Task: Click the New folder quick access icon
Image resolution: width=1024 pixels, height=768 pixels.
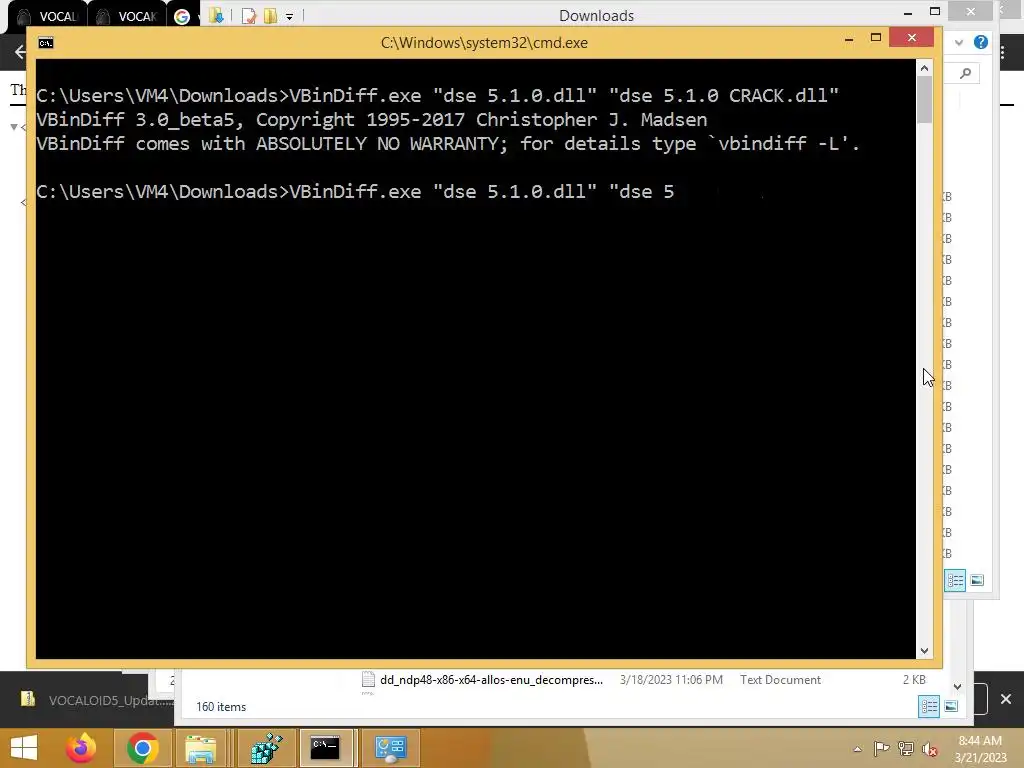Action: point(270,16)
